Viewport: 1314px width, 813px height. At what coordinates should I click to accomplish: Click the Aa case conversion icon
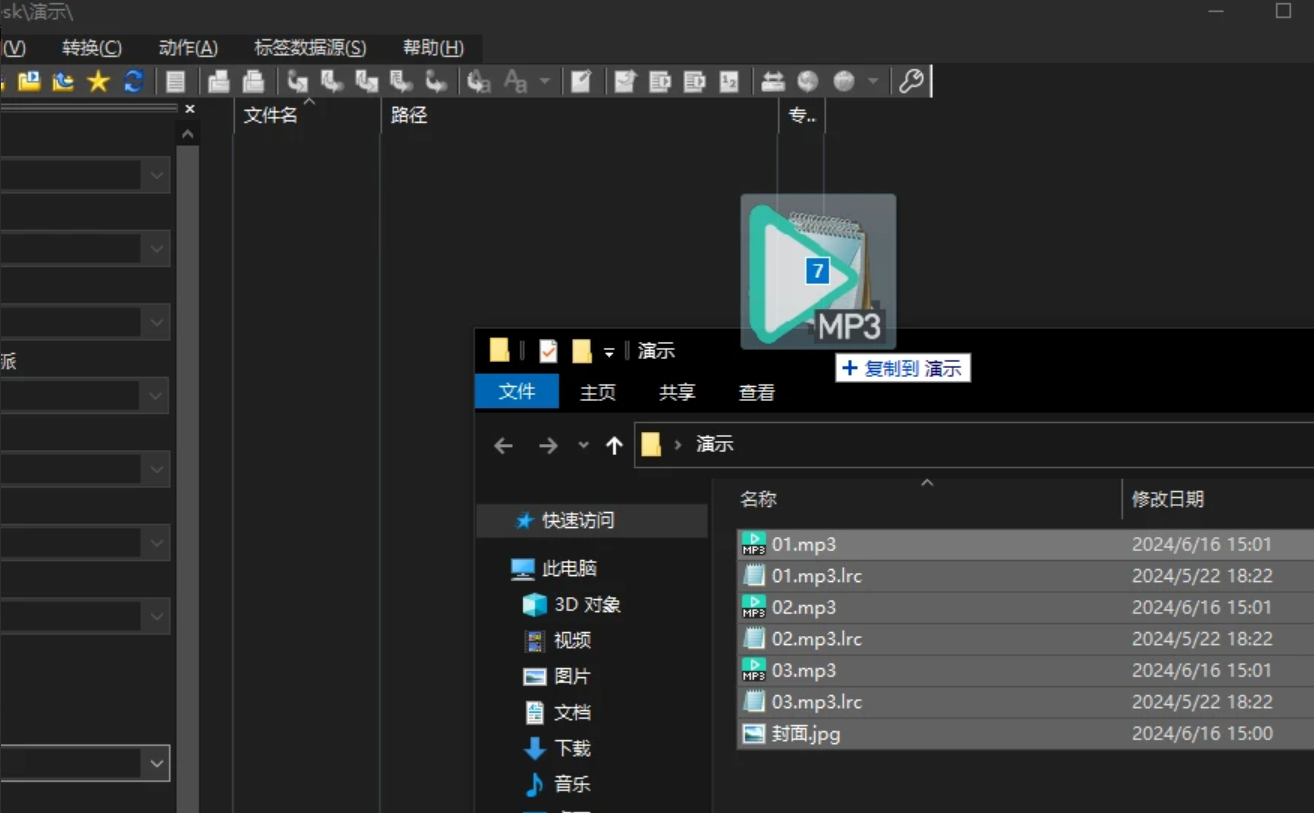(515, 82)
